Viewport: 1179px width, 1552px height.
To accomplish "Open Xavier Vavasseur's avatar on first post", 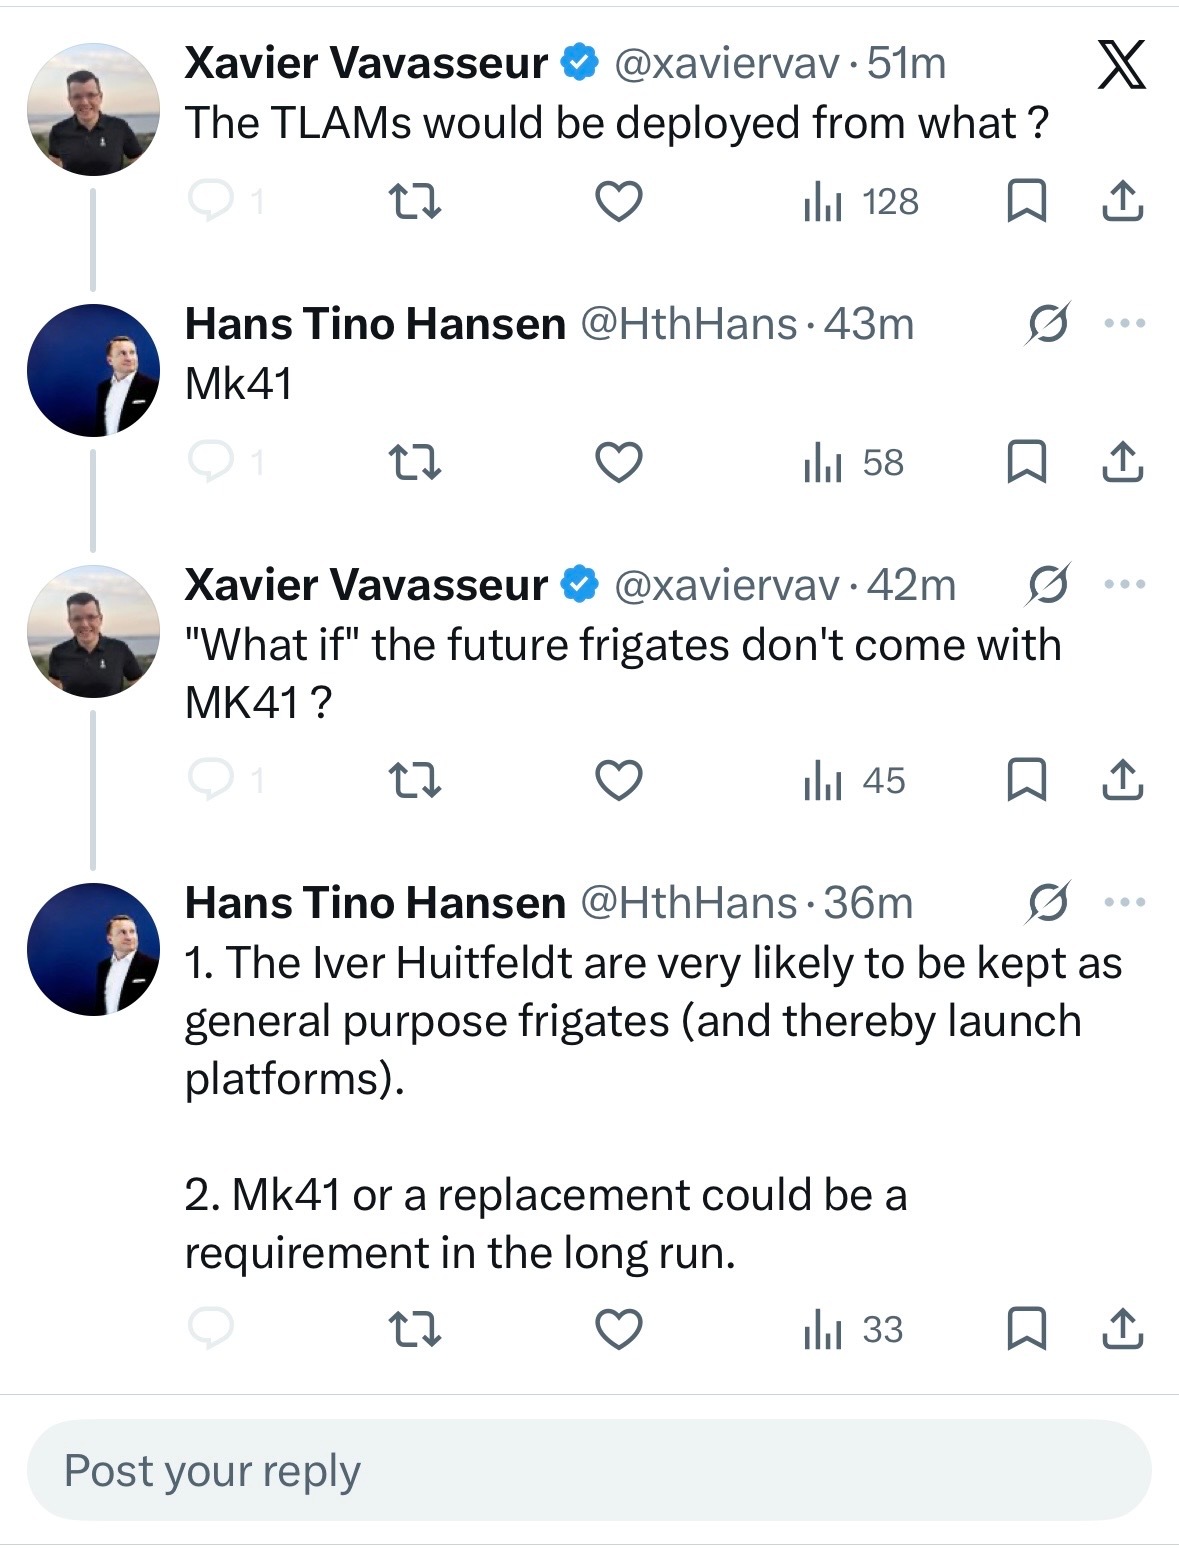I will coord(93,110).
